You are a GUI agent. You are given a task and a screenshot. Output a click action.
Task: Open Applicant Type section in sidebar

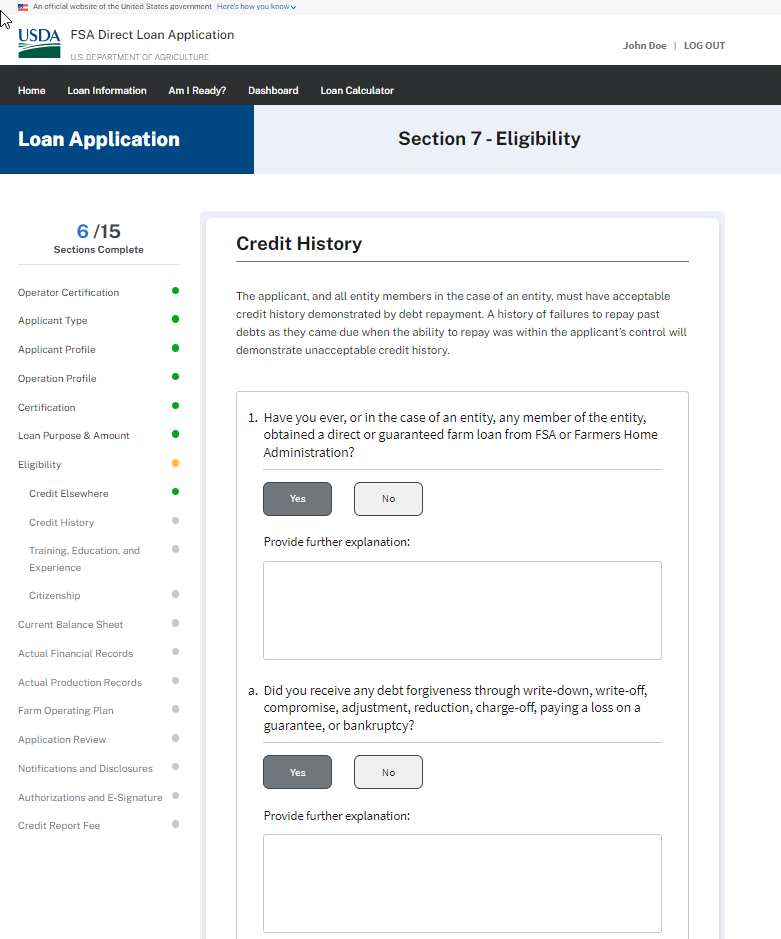53,320
